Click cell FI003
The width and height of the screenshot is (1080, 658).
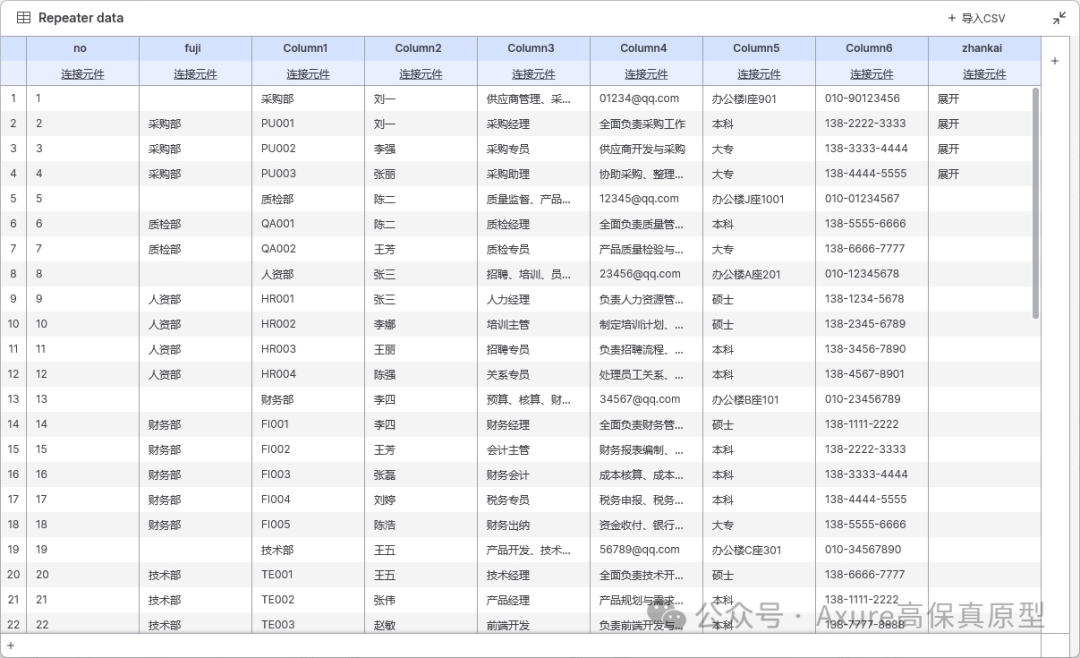[308, 475]
